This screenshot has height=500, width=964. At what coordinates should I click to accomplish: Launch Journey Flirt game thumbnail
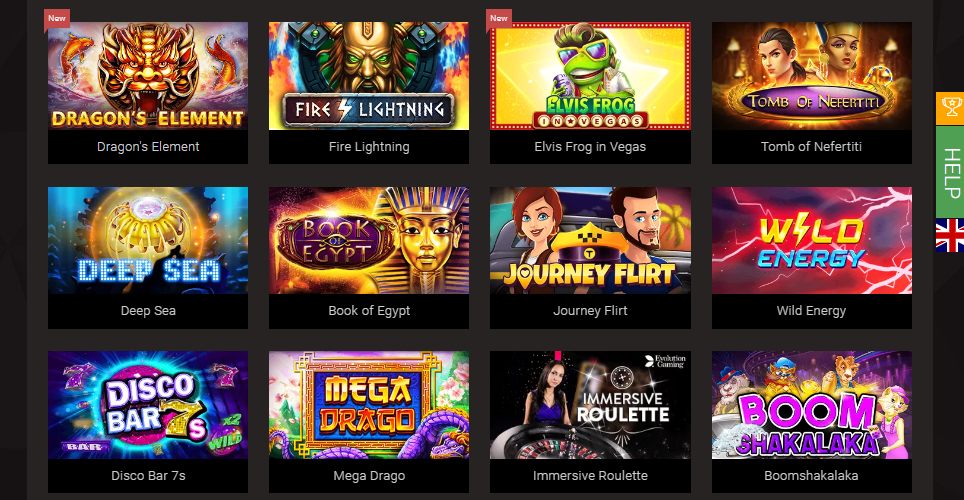pyautogui.click(x=590, y=240)
